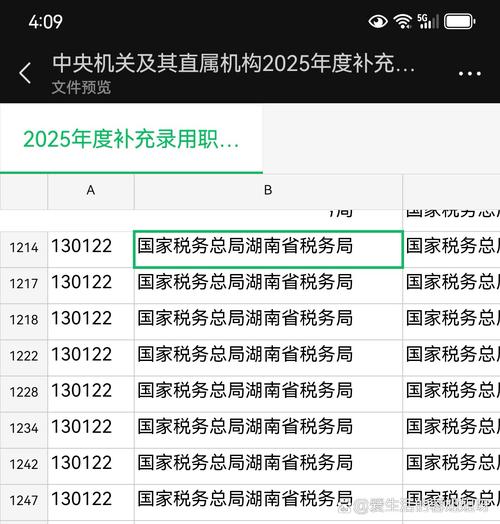This screenshot has height=524, width=500.
Task: Select the 2025年度补充录用职… sheet tab
Action: coord(131,139)
